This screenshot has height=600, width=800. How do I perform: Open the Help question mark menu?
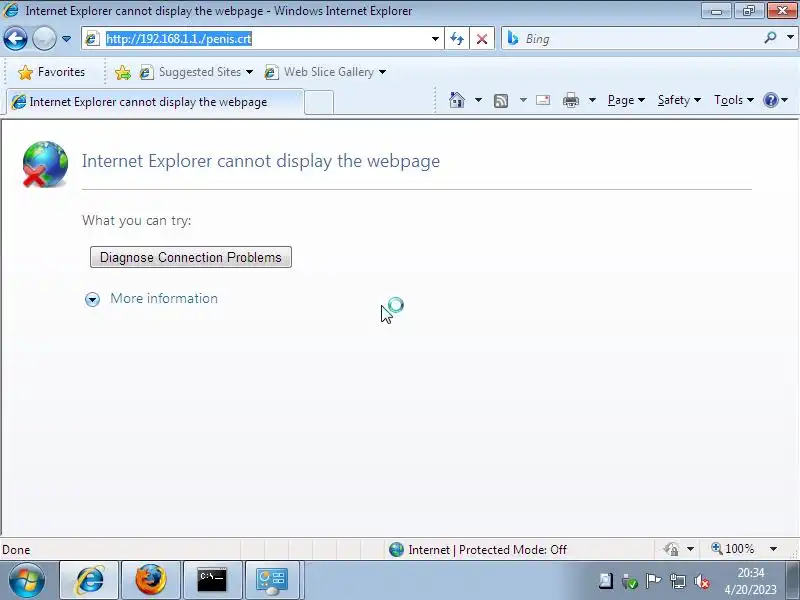(775, 100)
